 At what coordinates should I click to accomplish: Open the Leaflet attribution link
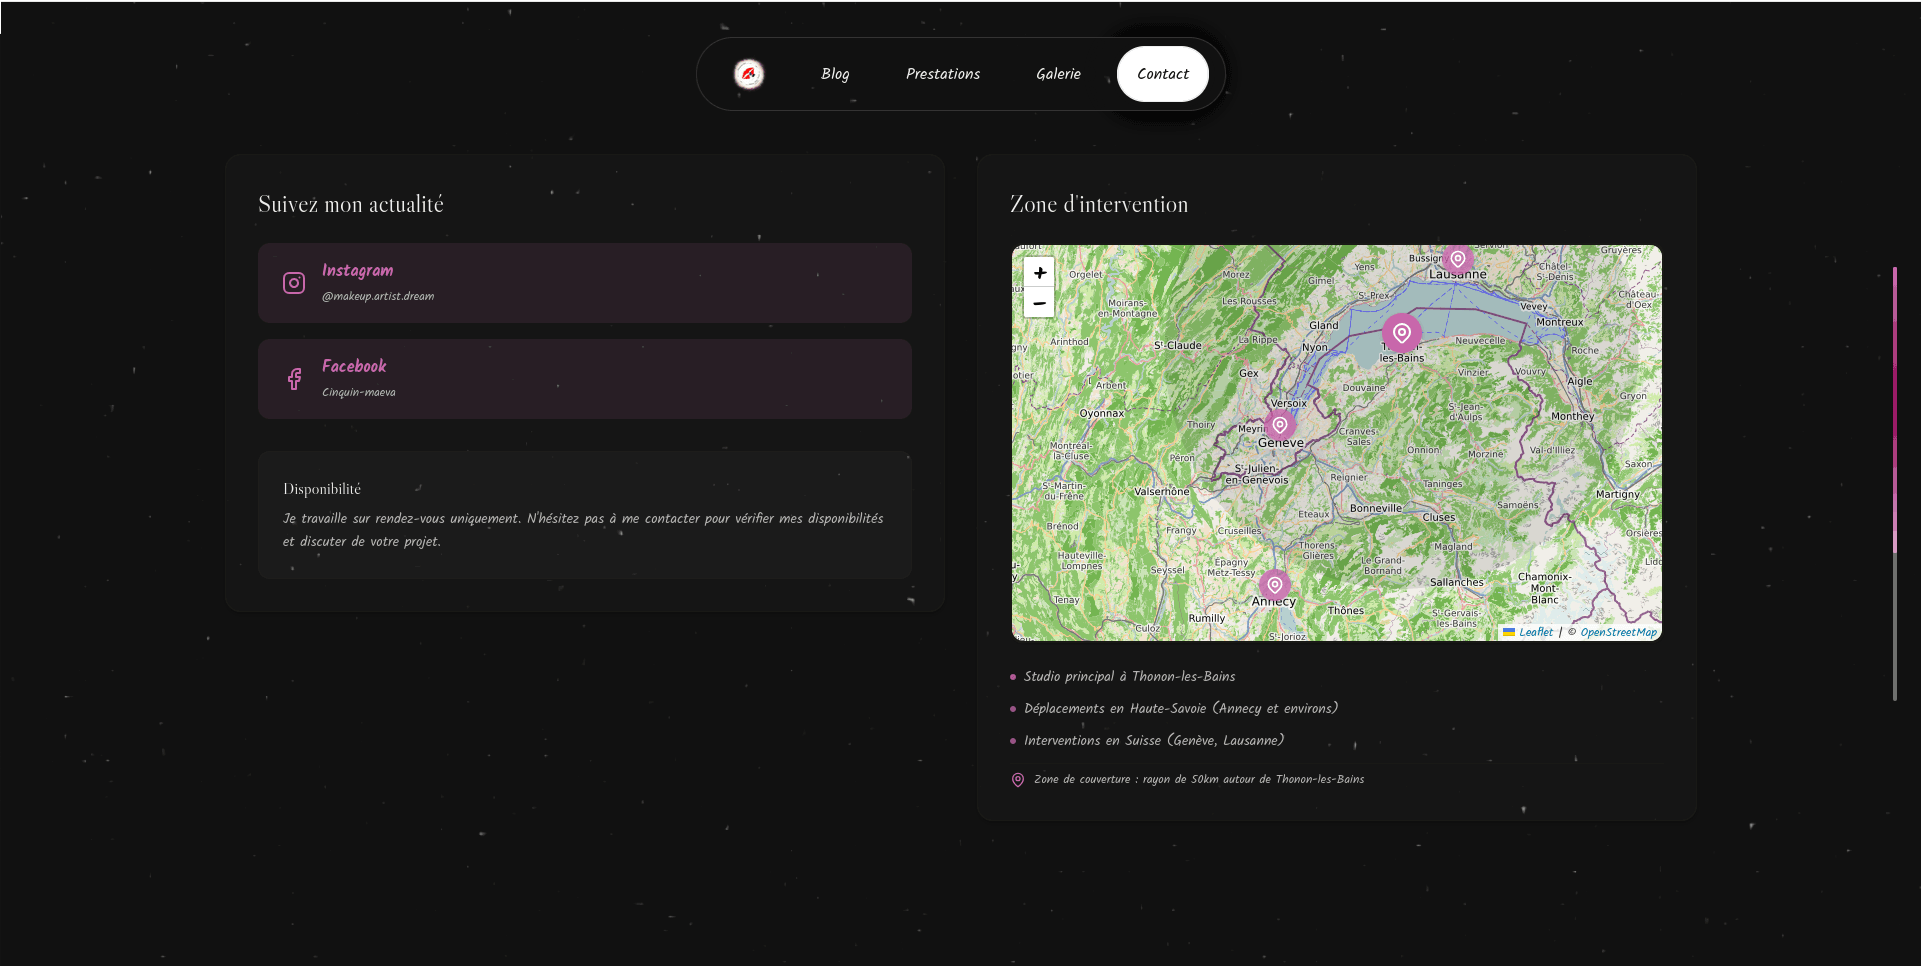1535,632
